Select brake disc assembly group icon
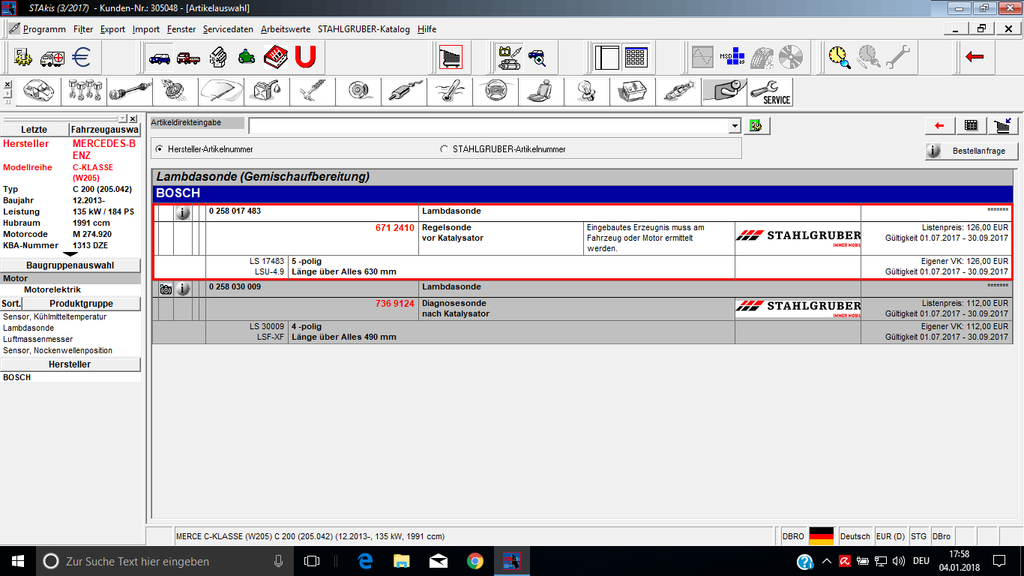The height and width of the screenshot is (576, 1024). (x=359, y=91)
